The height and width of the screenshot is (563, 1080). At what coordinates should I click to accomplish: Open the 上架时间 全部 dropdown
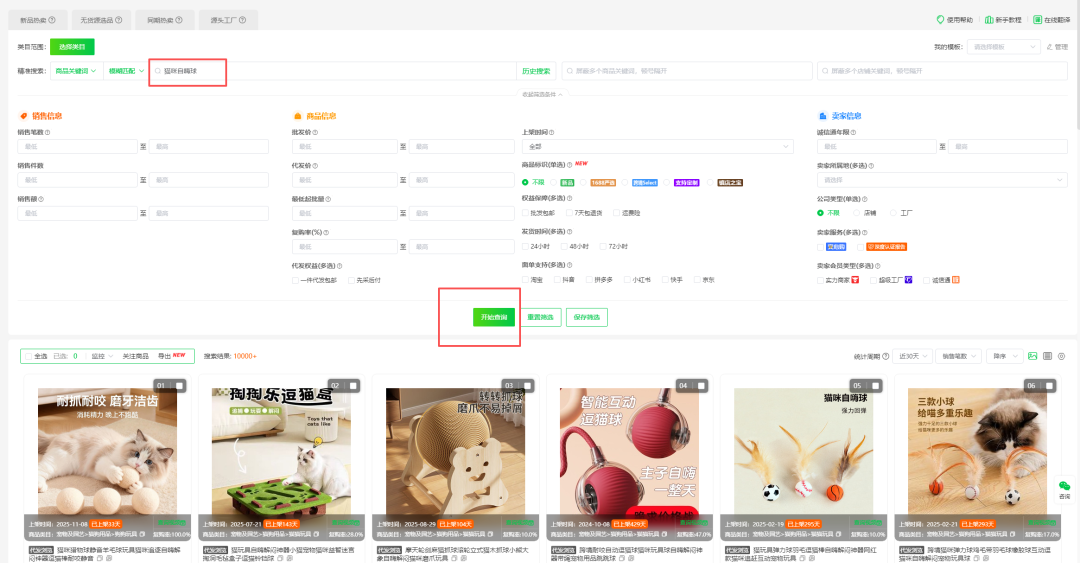point(657,147)
